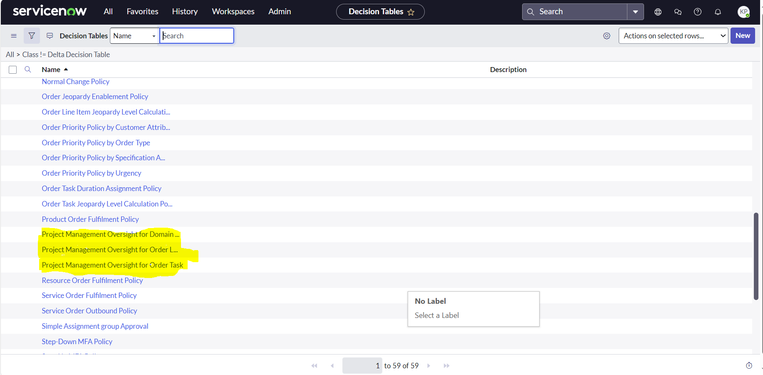The image size is (763, 375).
Task: Click the No Label popup heading
Action: click(430, 301)
